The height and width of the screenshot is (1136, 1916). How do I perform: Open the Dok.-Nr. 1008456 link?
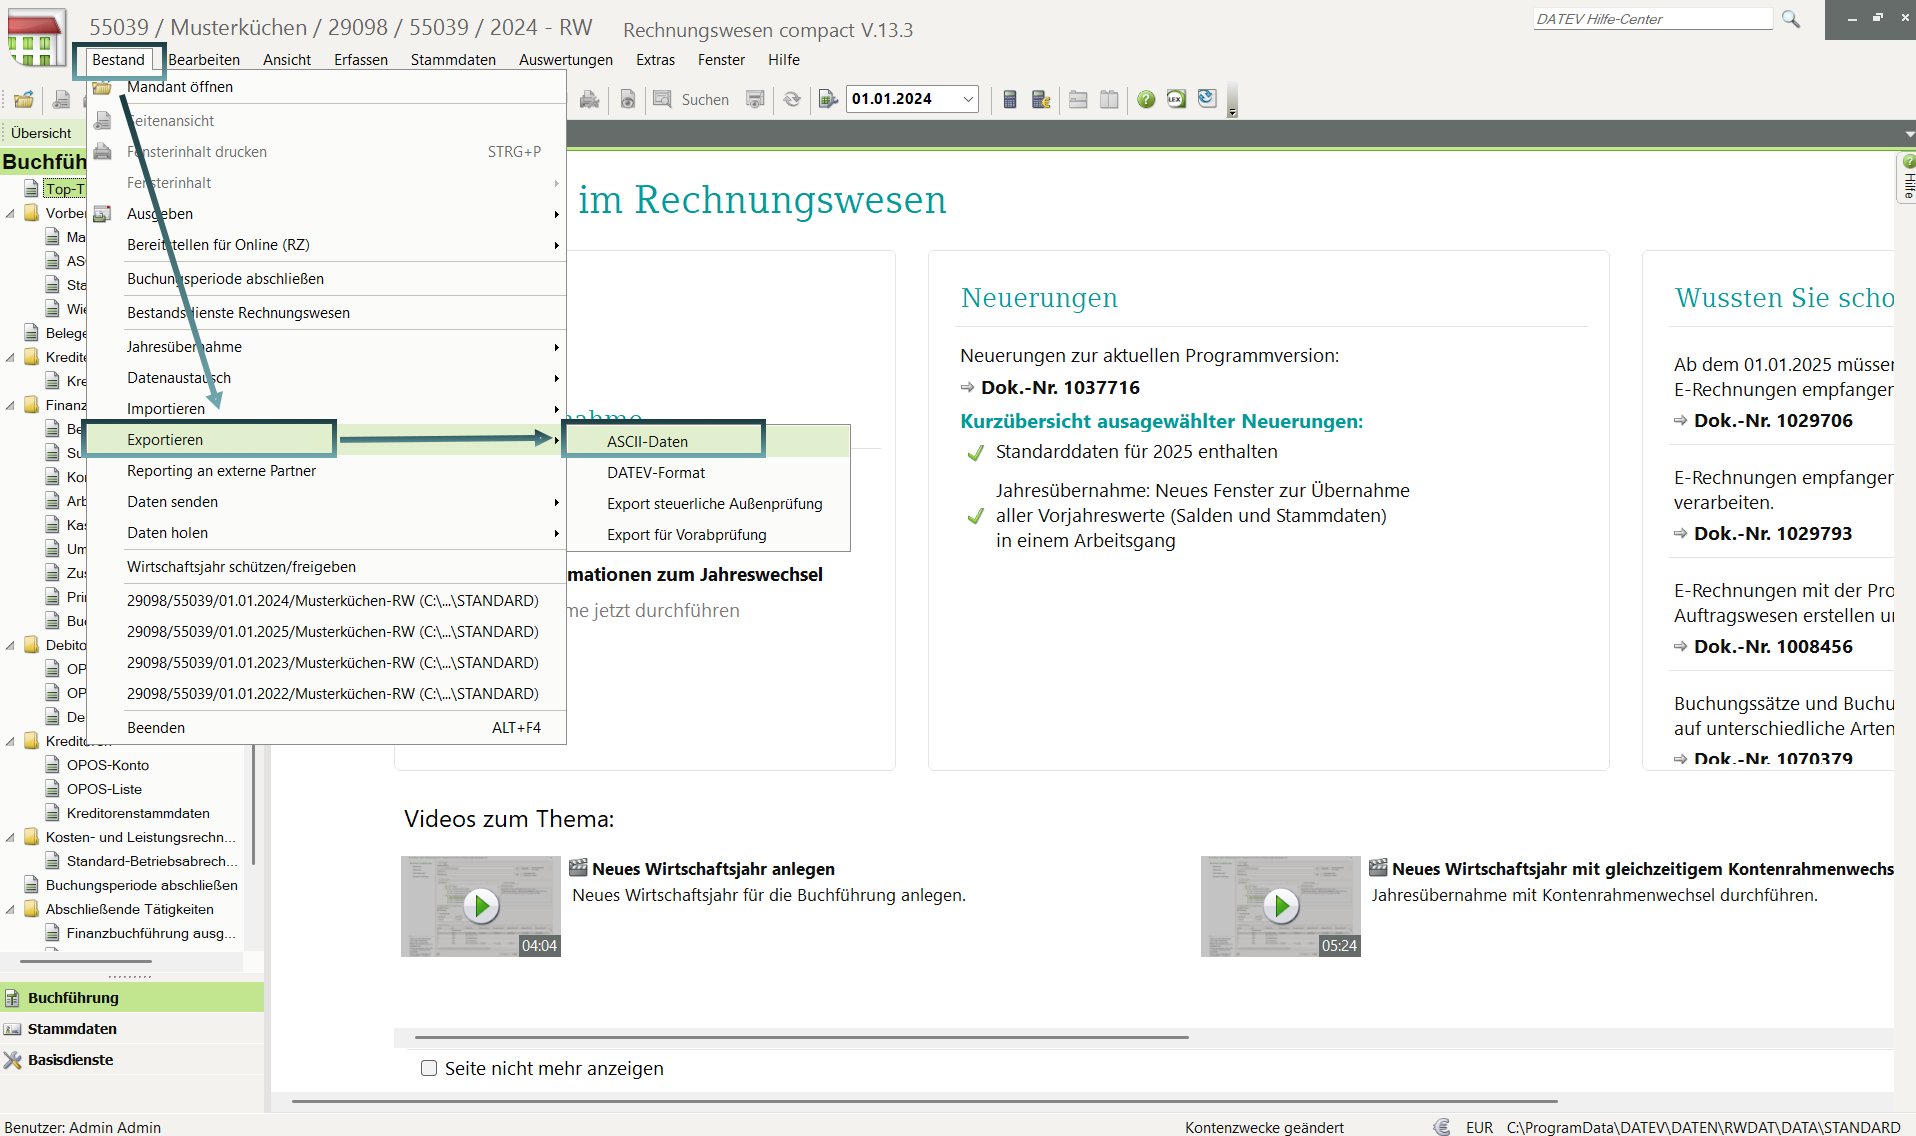pos(1772,646)
